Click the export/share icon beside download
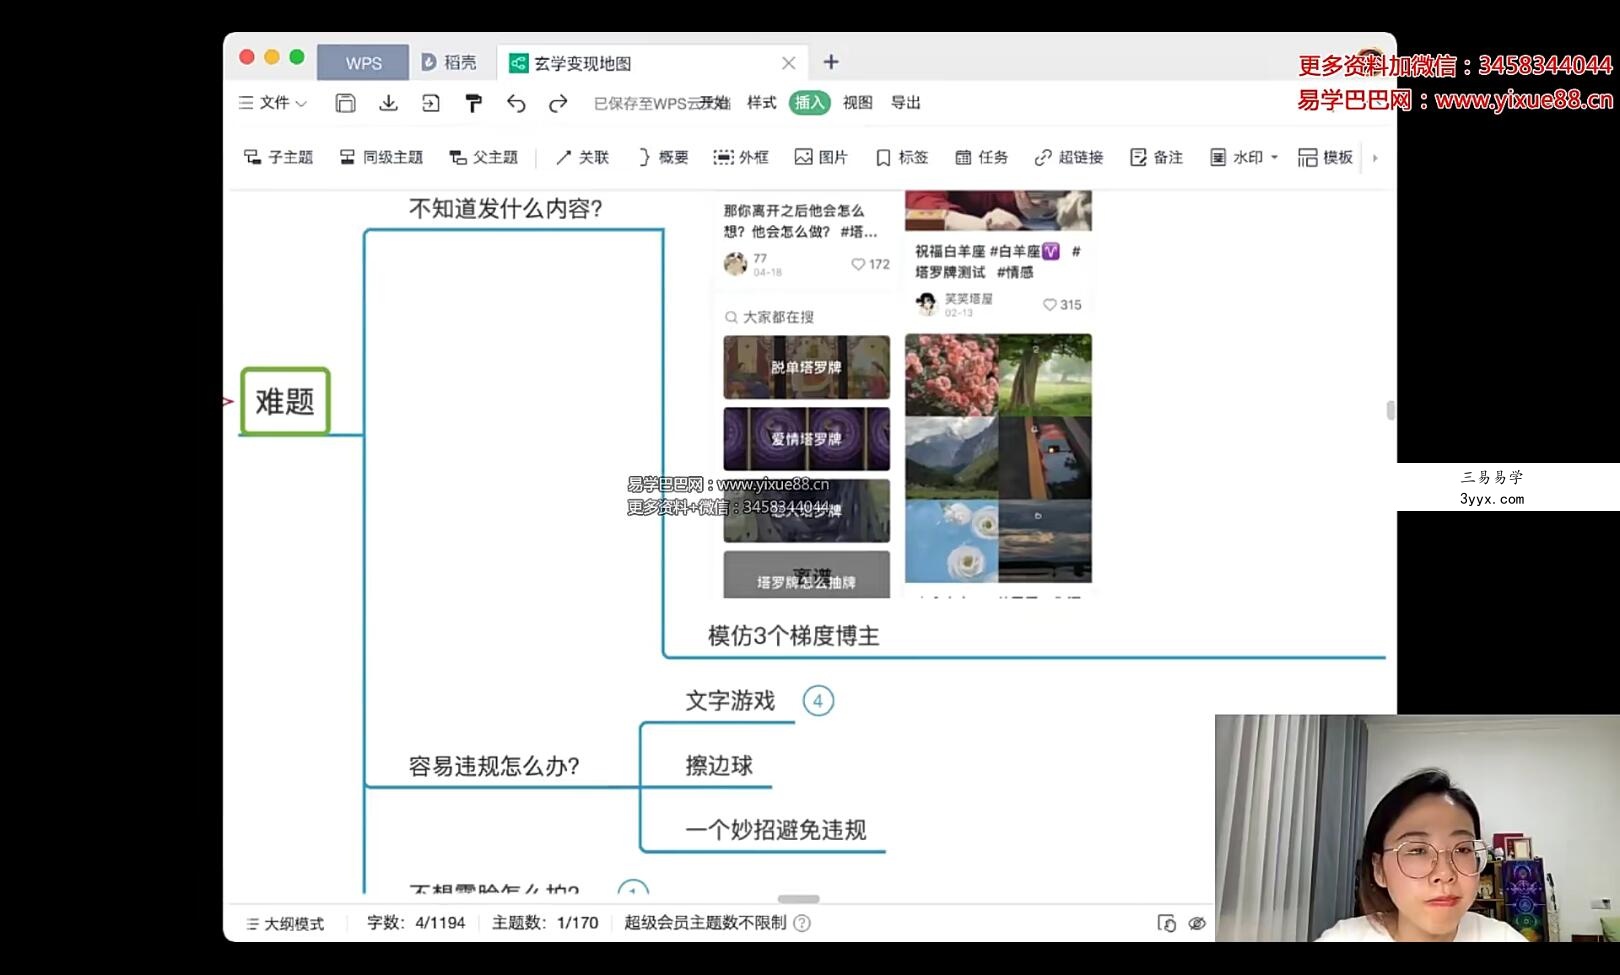The width and height of the screenshot is (1620, 975). 431,103
